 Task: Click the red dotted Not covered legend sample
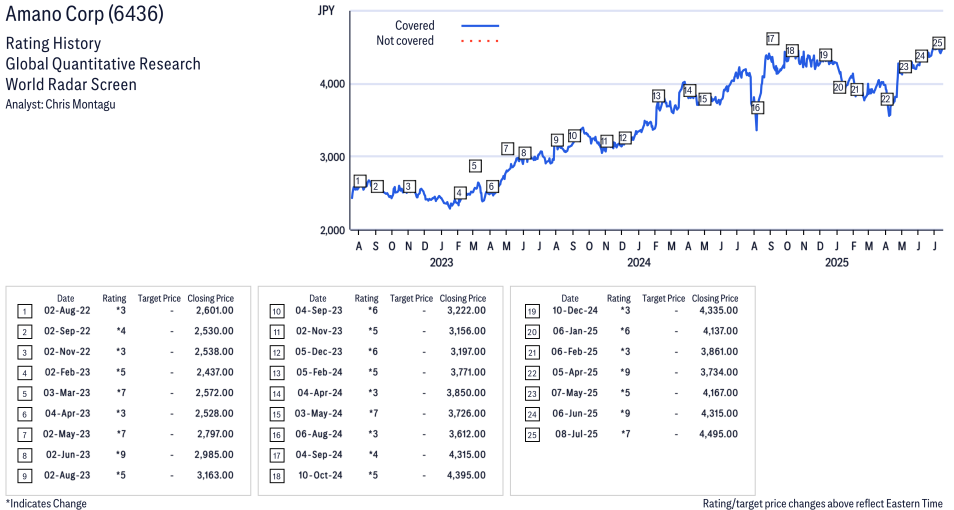pyautogui.click(x=480, y=41)
